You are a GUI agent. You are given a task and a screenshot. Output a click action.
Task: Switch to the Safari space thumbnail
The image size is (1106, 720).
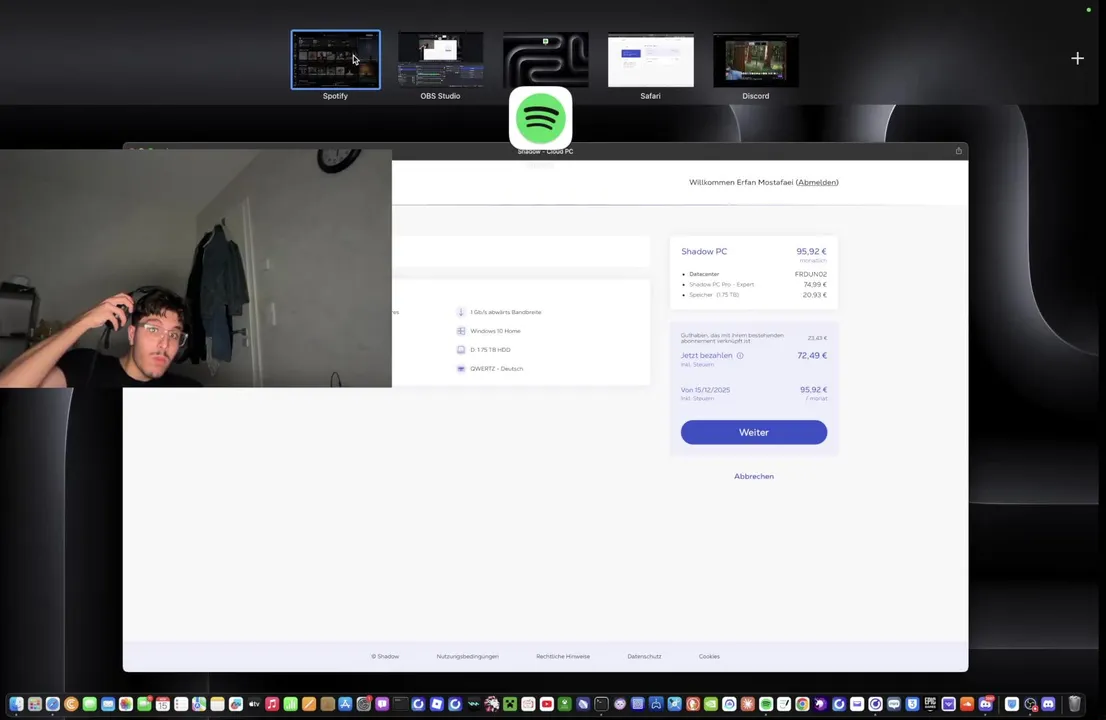pyautogui.click(x=650, y=60)
